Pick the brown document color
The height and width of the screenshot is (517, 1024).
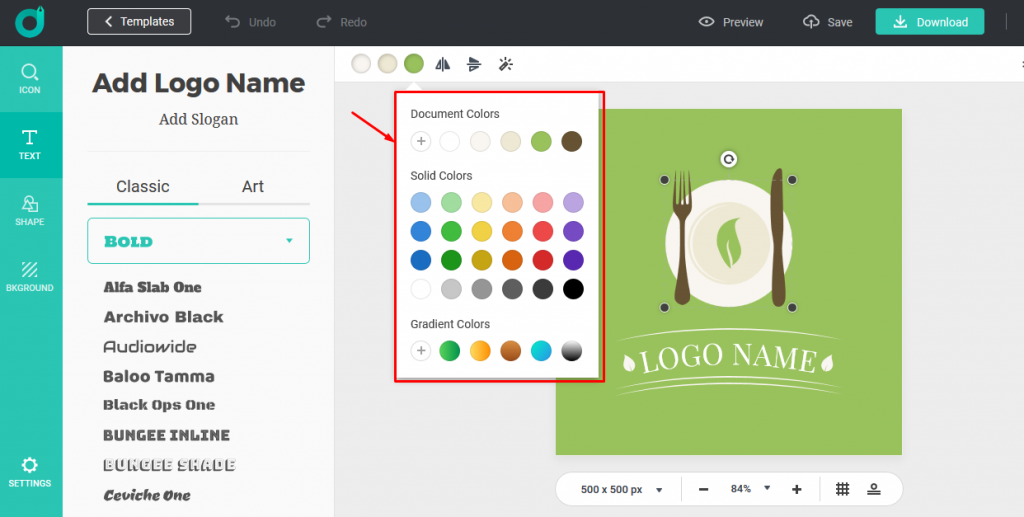pos(571,141)
